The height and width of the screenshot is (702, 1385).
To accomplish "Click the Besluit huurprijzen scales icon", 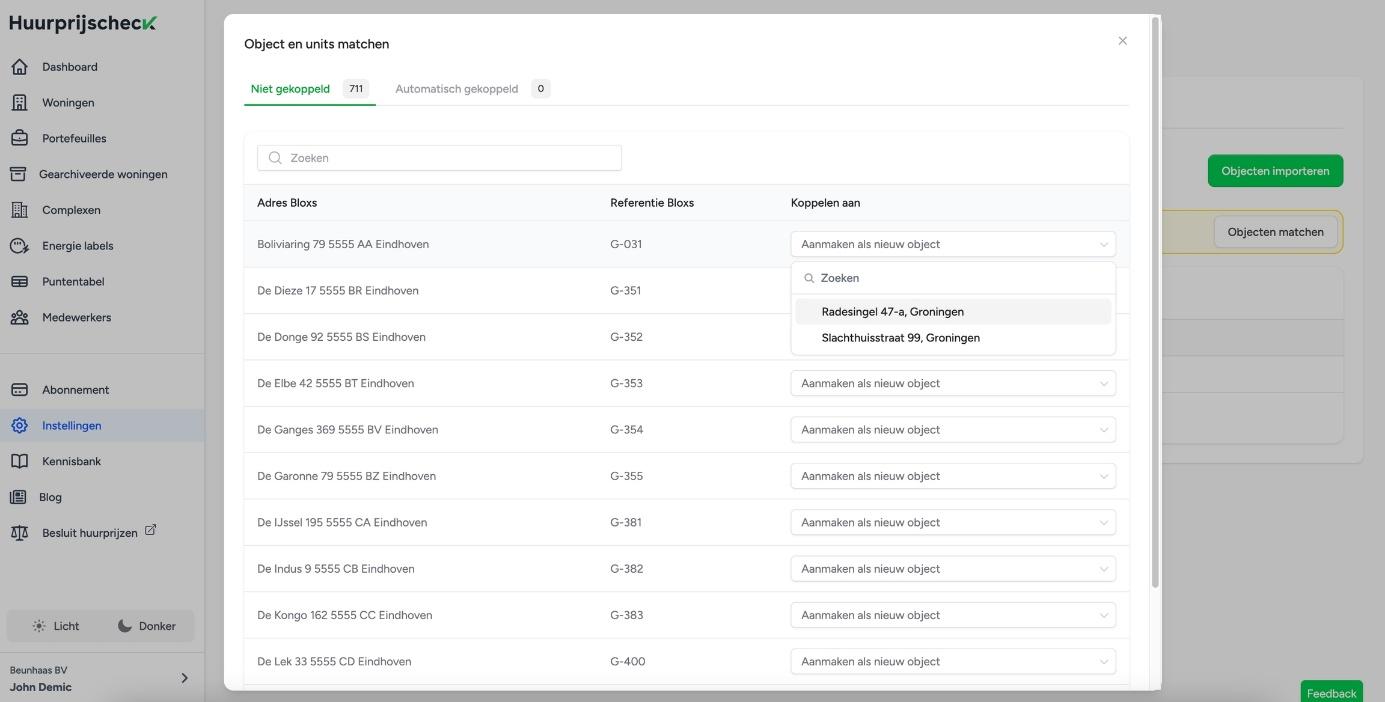I will point(19,533).
